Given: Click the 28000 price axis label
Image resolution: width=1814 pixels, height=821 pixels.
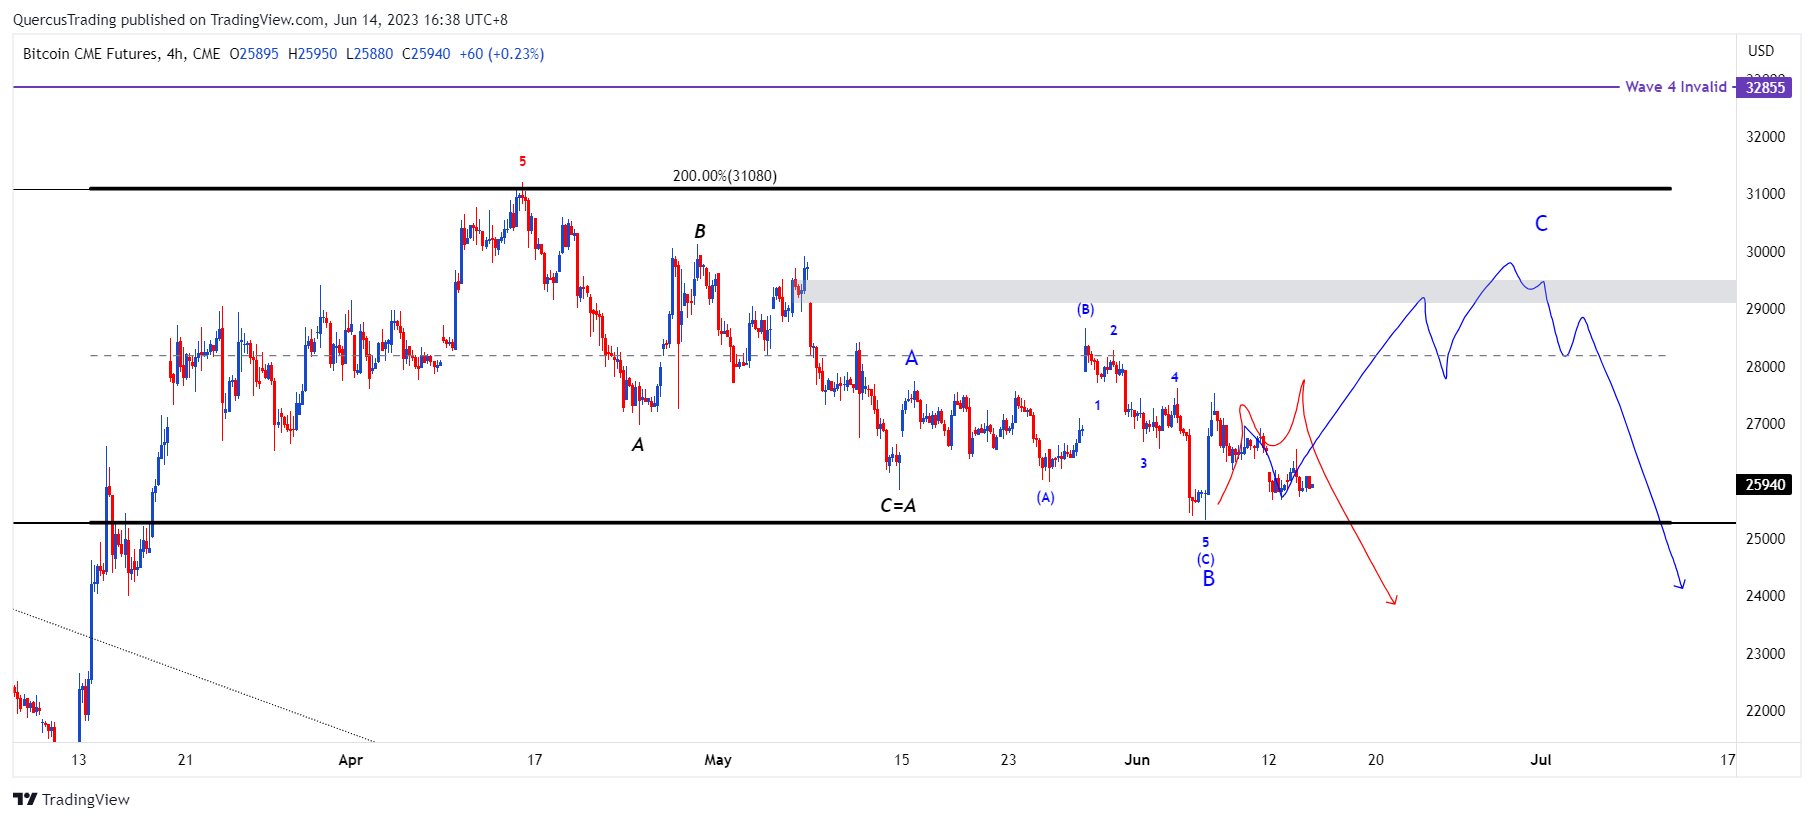Looking at the screenshot, I should coord(1765,367).
